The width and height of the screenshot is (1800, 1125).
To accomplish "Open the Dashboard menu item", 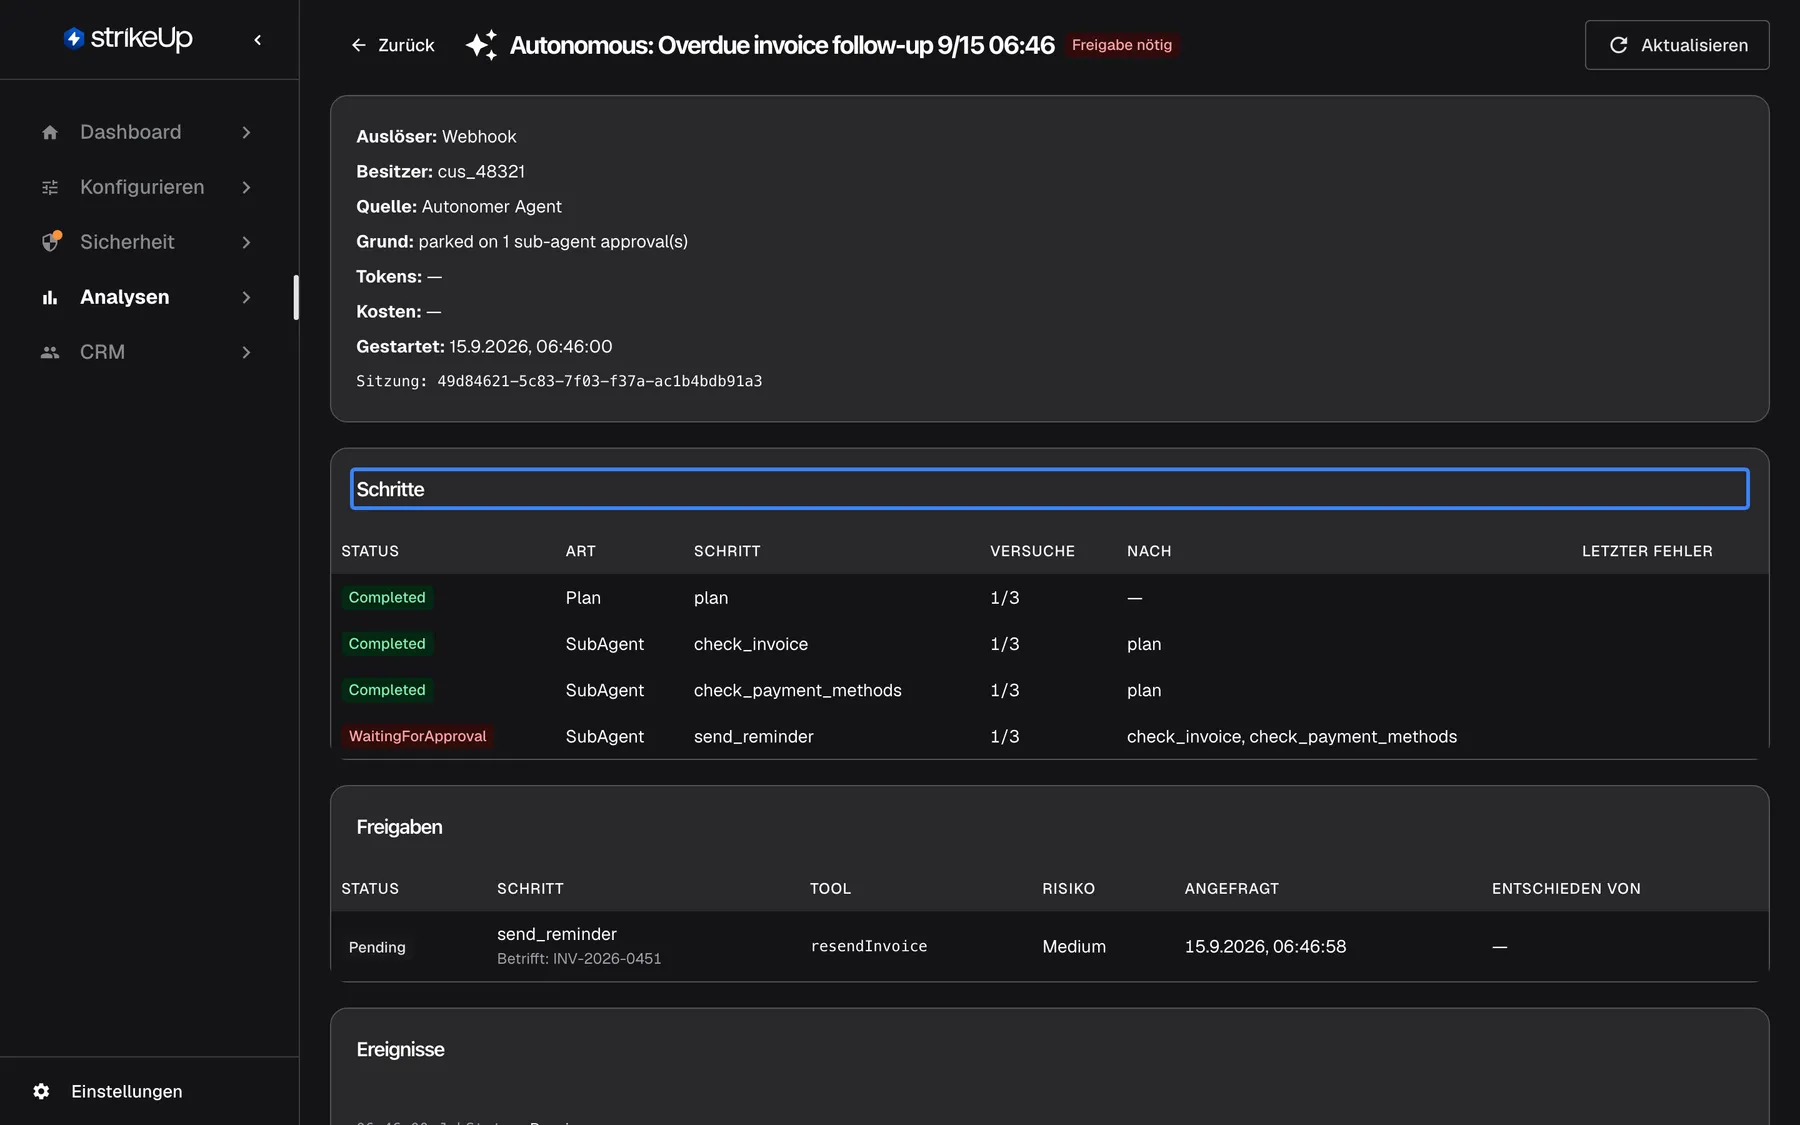I will (x=148, y=132).
